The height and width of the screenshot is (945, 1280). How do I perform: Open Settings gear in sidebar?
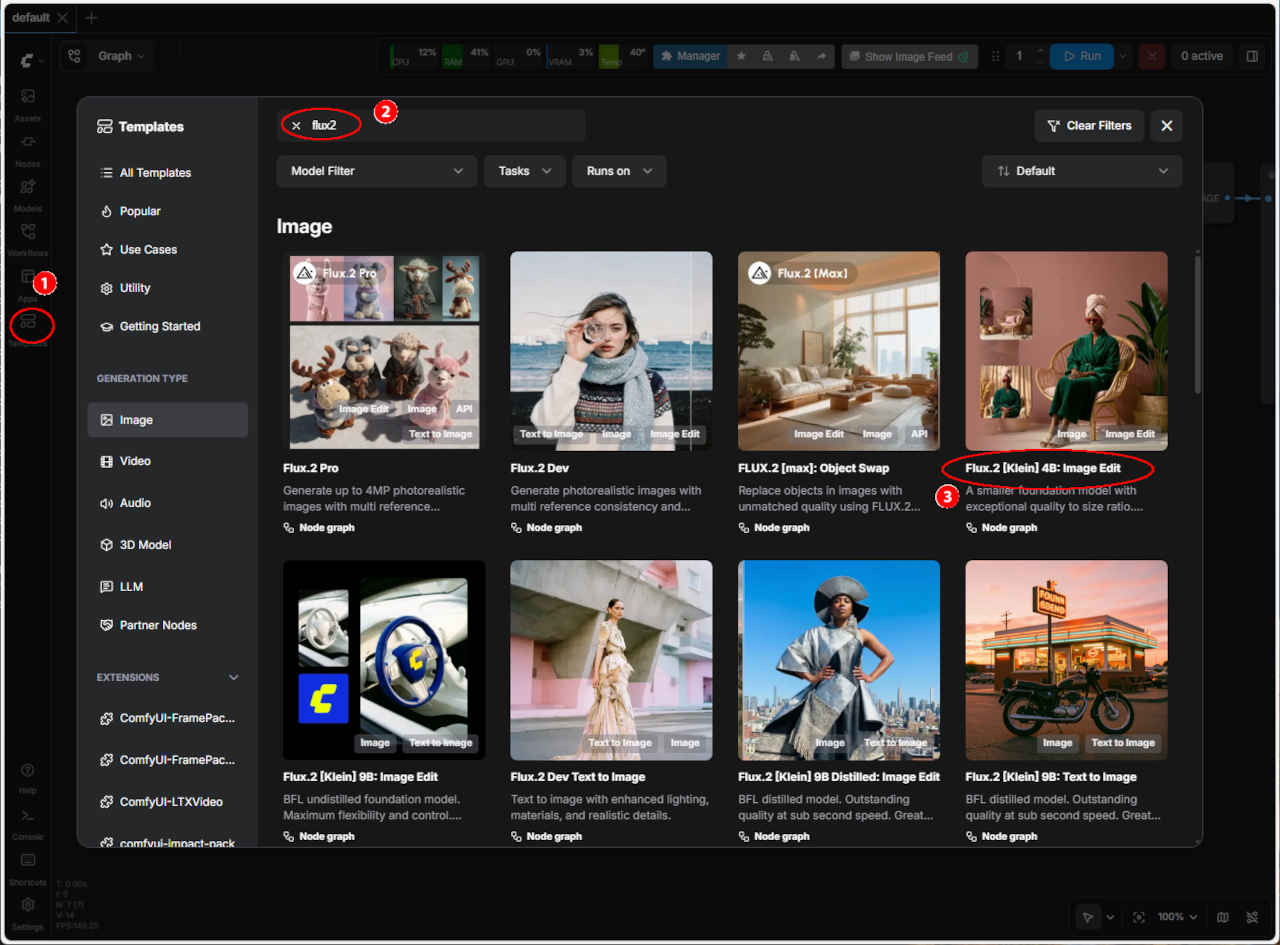click(28, 905)
